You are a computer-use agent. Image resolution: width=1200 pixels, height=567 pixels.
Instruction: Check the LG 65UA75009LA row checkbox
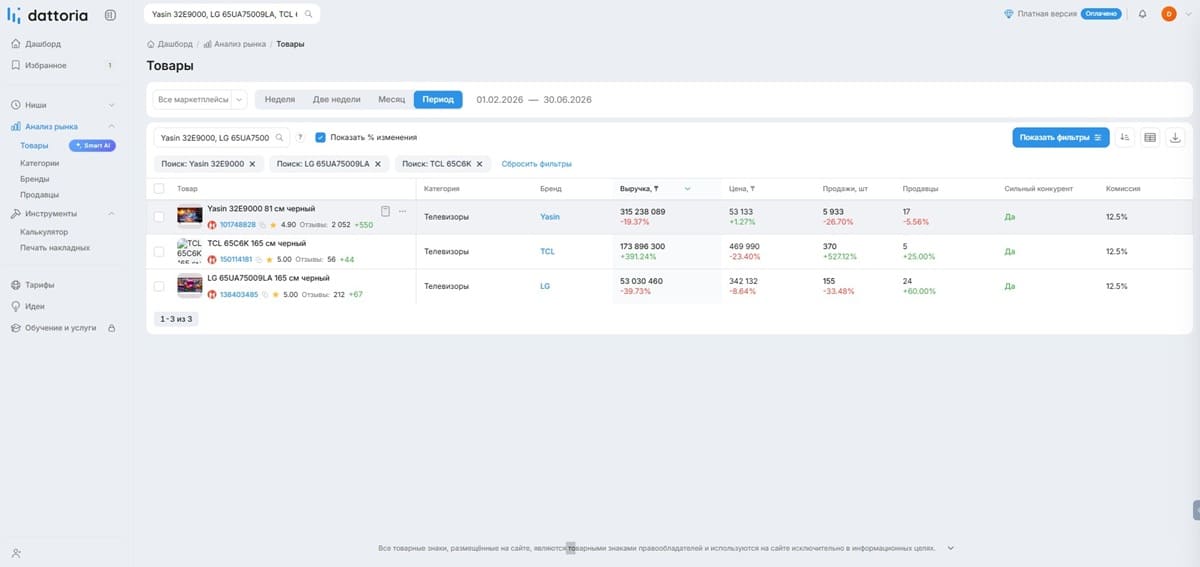159,286
